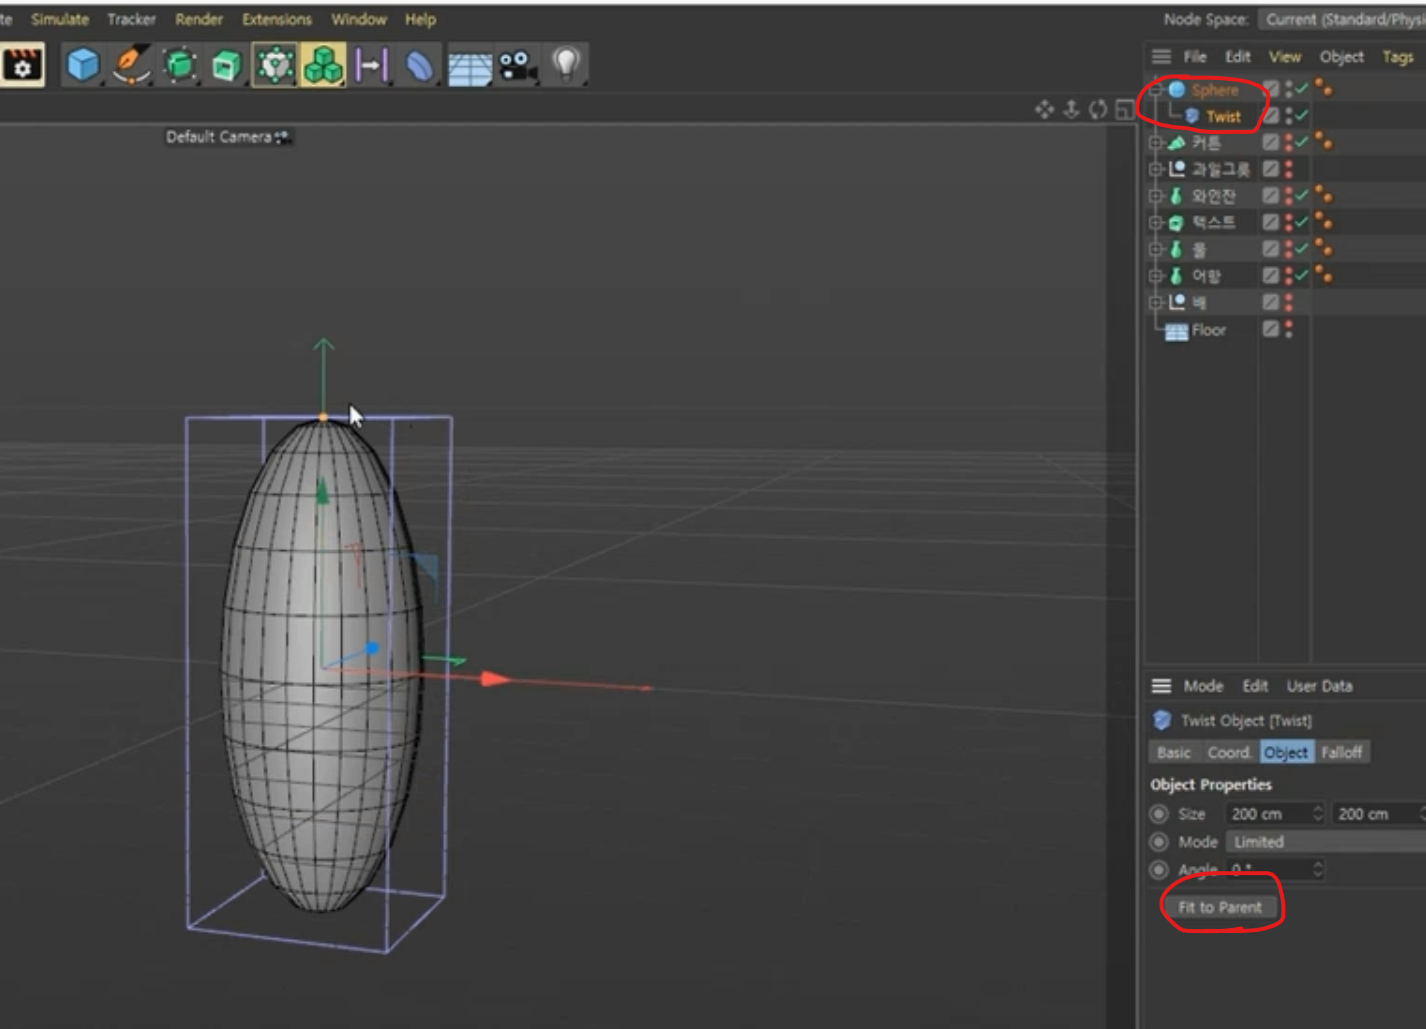Click the second Size 200 cm field
Screen dimensions: 1426x1029
(x=1378, y=814)
